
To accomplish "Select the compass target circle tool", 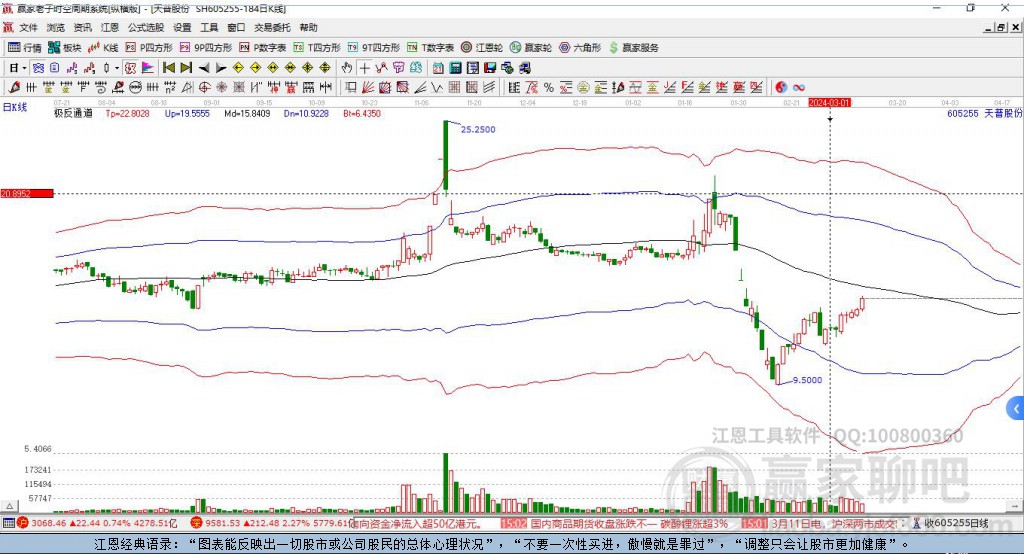I will point(204,88).
